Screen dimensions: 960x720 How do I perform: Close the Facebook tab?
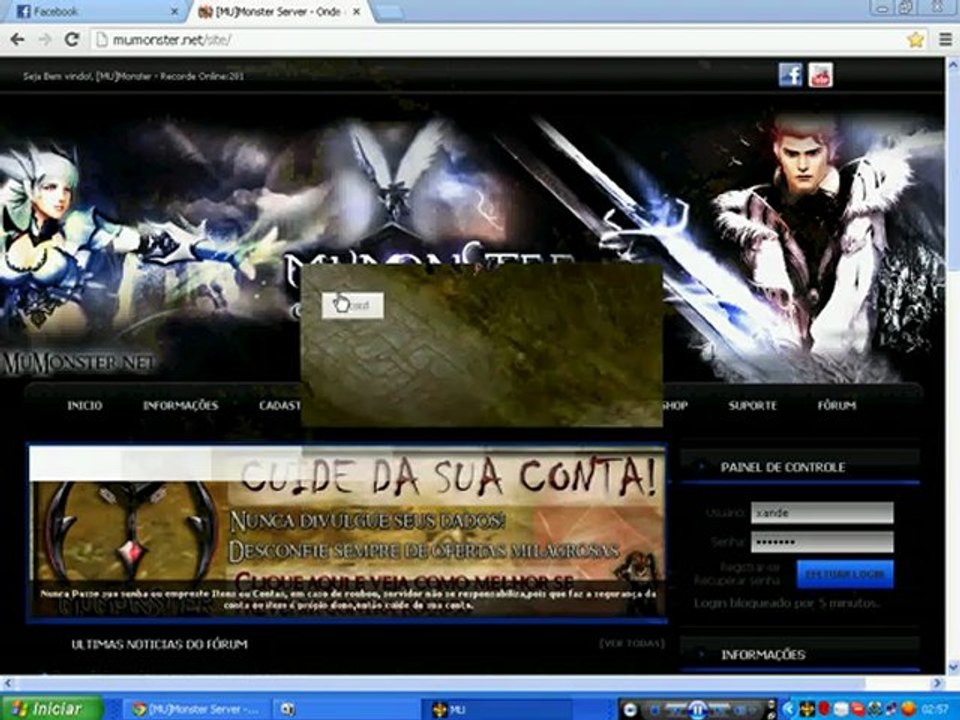tap(174, 12)
